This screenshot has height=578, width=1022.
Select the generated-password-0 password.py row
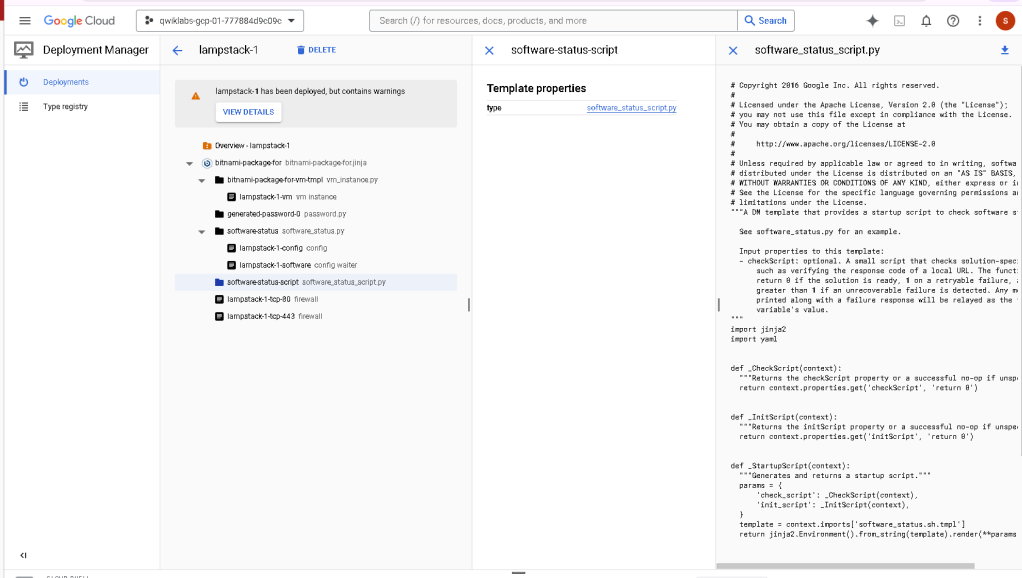click(x=316, y=214)
